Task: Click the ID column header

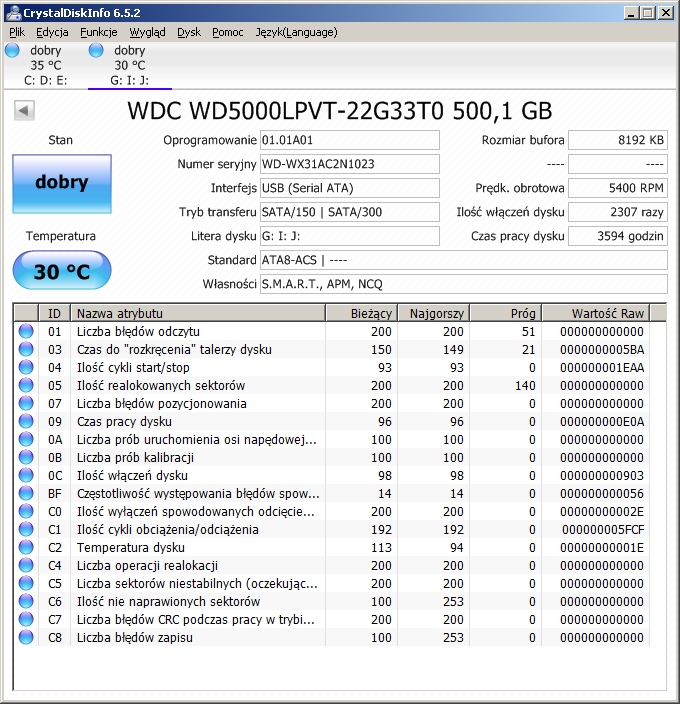Action: (54, 313)
